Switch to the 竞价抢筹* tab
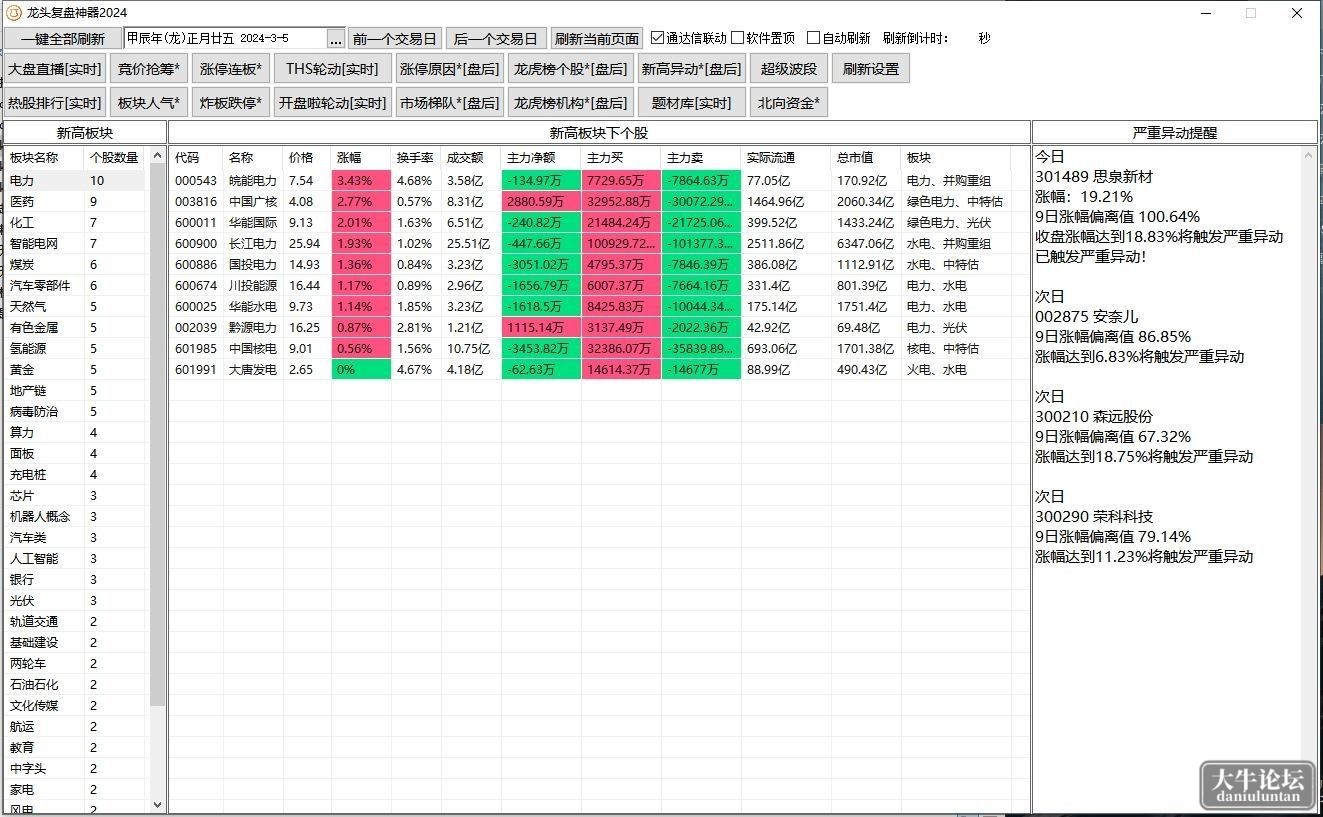The width and height of the screenshot is (1323, 817). (x=149, y=69)
